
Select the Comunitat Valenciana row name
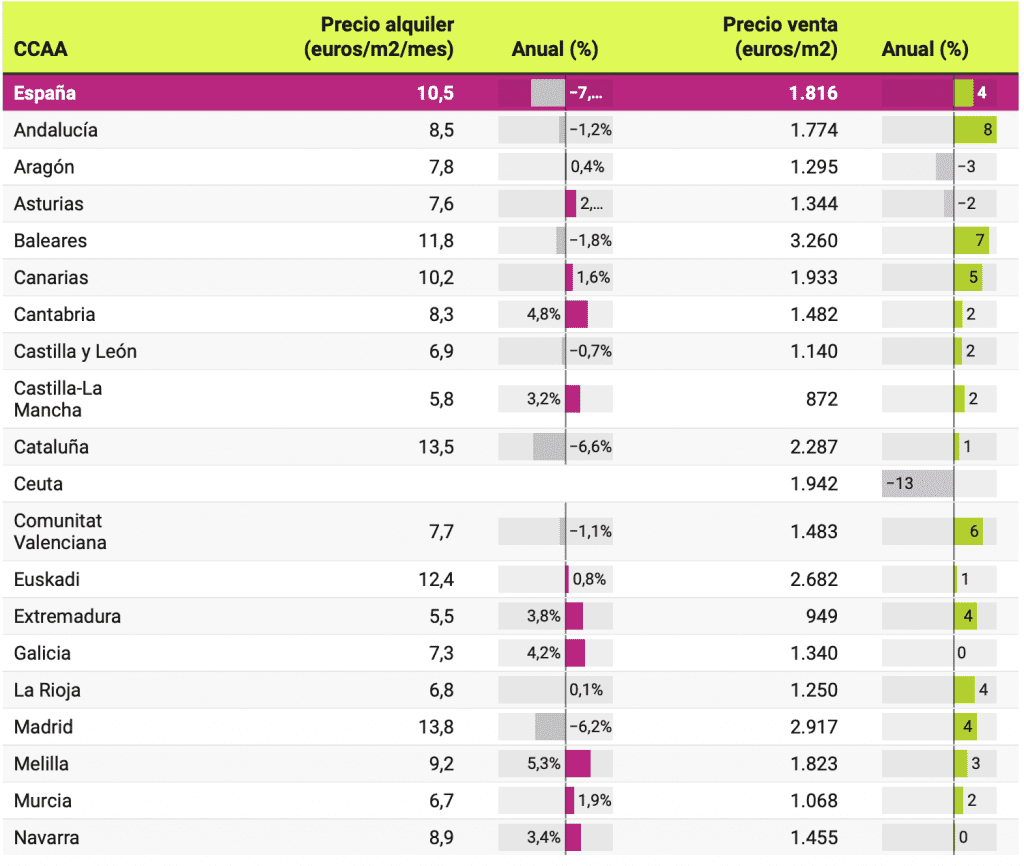pyautogui.click(x=59, y=532)
